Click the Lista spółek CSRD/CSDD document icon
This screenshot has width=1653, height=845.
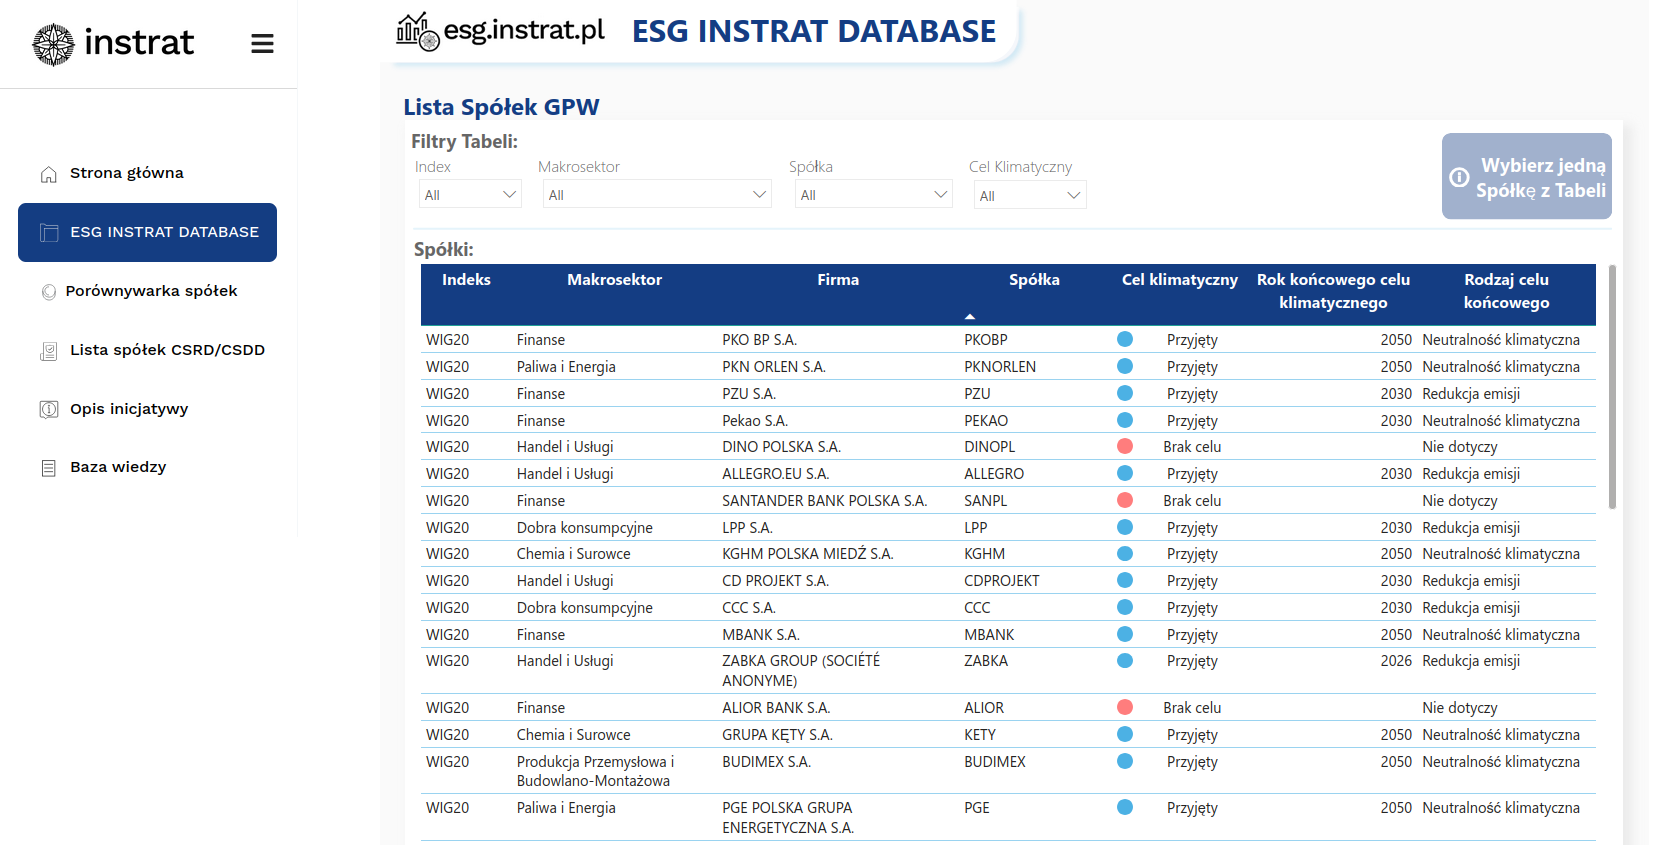pyautogui.click(x=48, y=351)
